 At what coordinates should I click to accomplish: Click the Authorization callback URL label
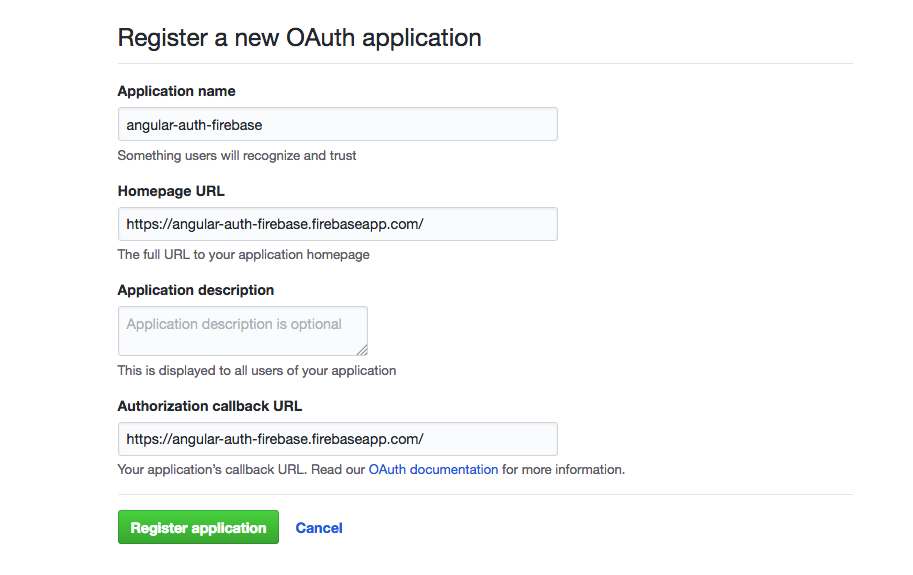pyautogui.click(x=210, y=406)
